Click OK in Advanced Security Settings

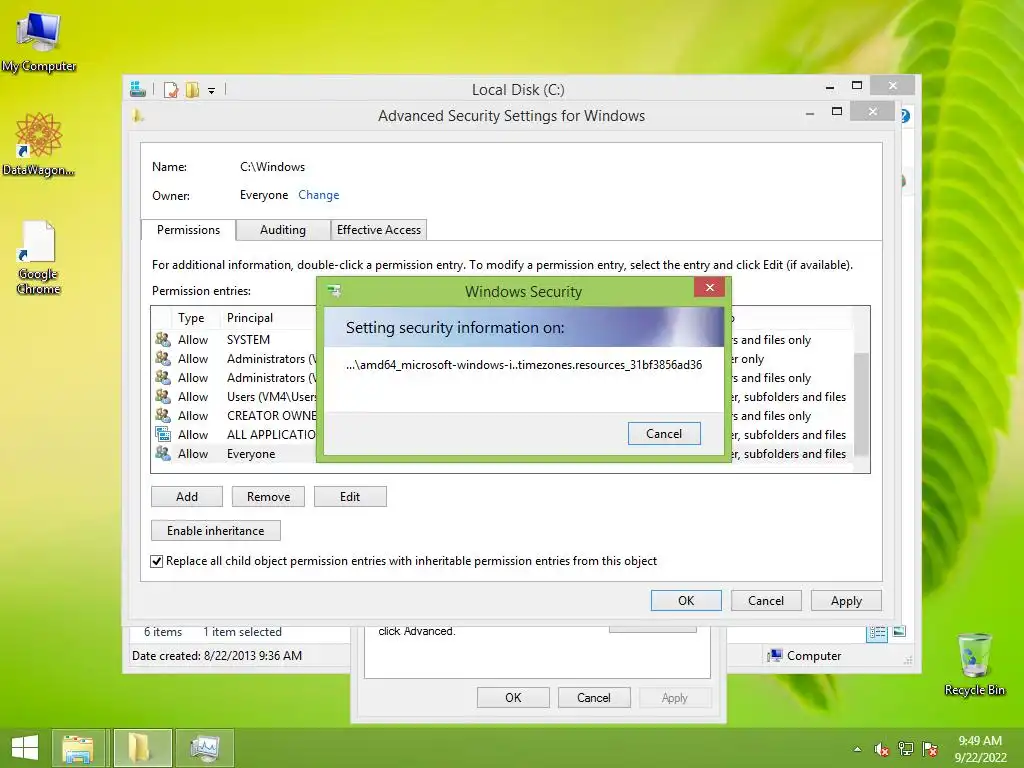click(686, 600)
